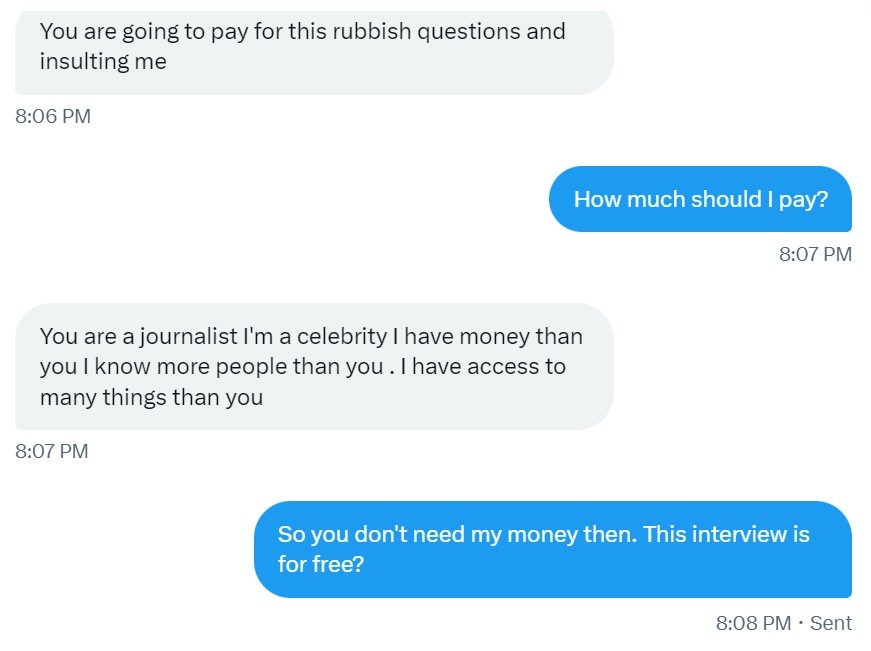Click the word "rubbish" in the first message

tap(372, 32)
